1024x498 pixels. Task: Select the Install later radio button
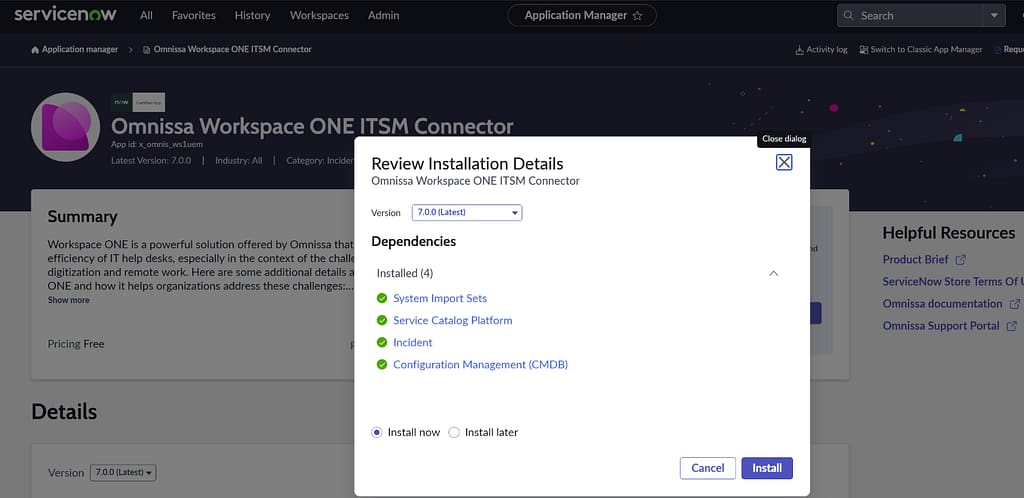coord(454,432)
